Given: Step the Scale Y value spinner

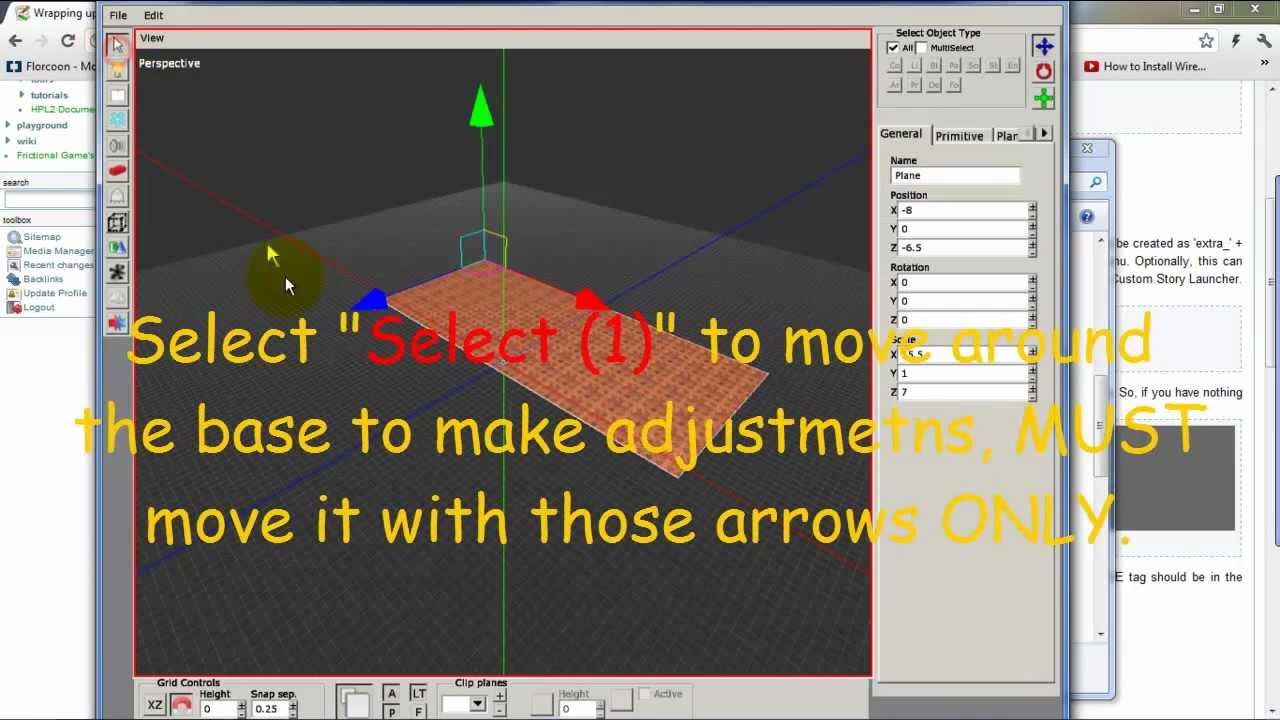Looking at the screenshot, I should tap(1032, 373).
